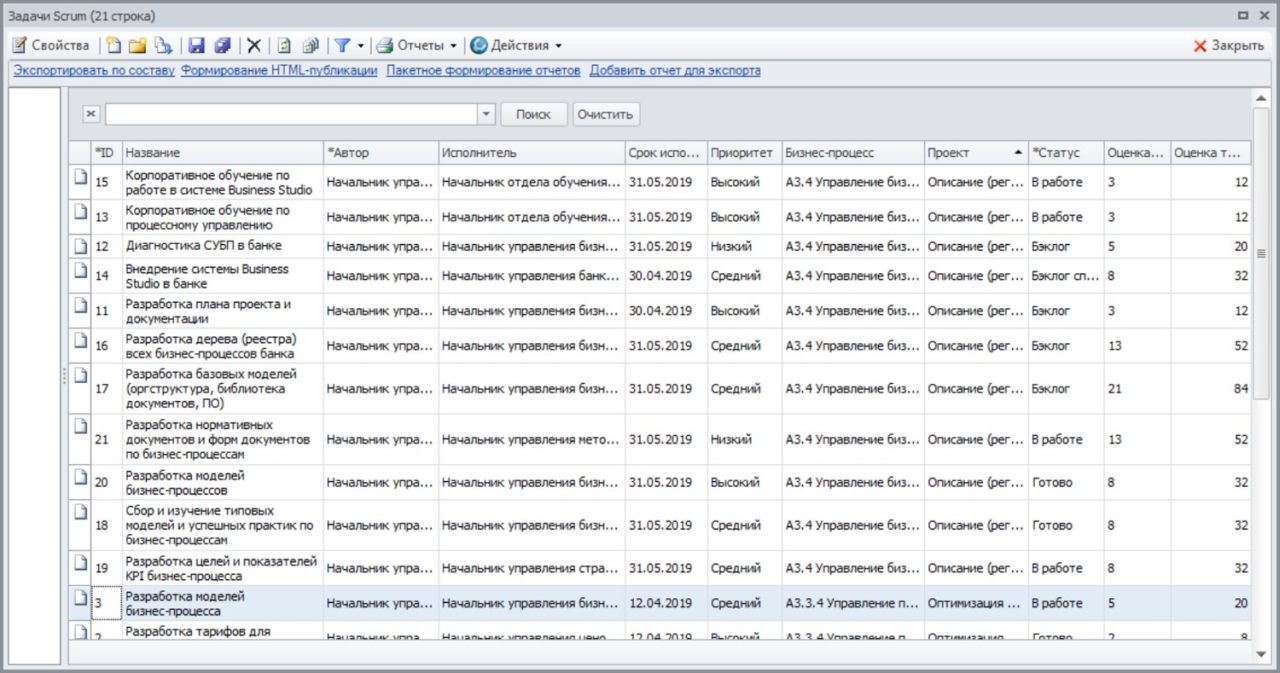Image resolution: width=1280 pixels, height=673 pixels.
Task: Sort by the *ID column header
Action: [106, 153]
